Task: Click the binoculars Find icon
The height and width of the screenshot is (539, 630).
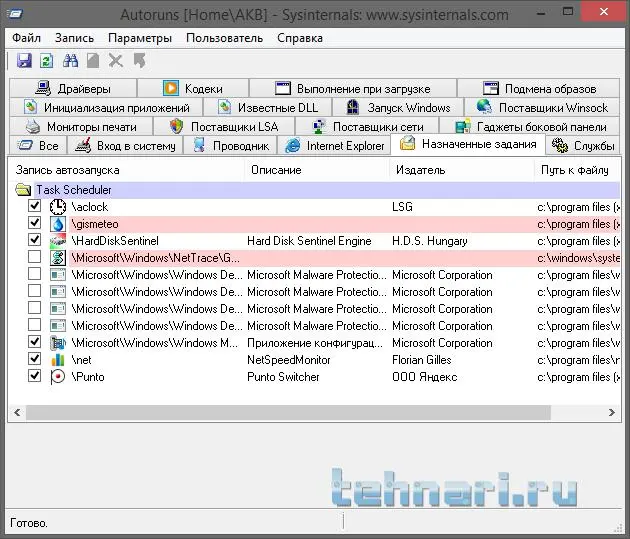Action: click(x=70, y=61)
